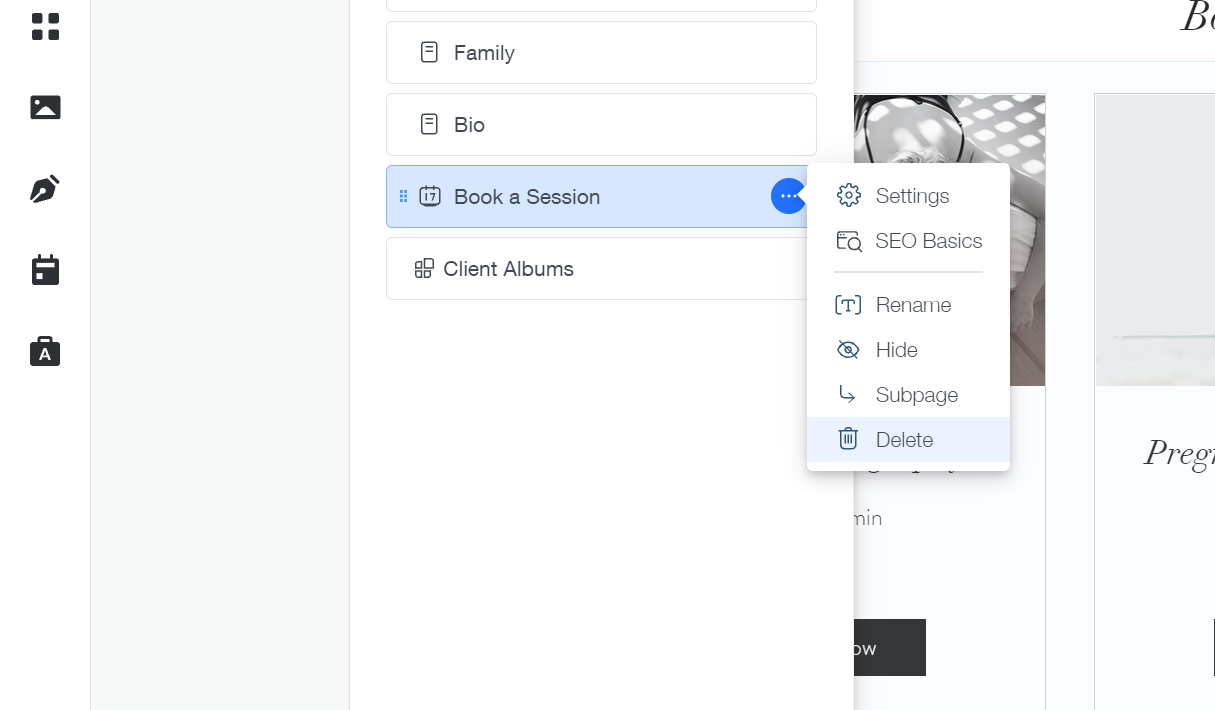Open the Bookings calendar icon in sidebar
The image size is (1215, 710).
coord(45,270)
